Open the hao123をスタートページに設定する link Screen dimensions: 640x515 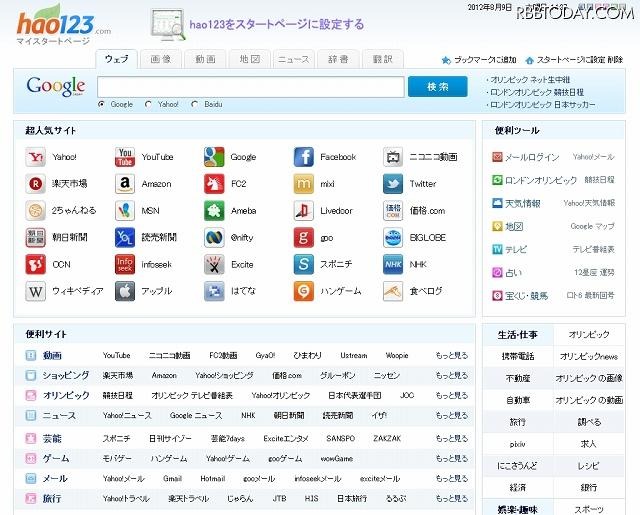277,24
